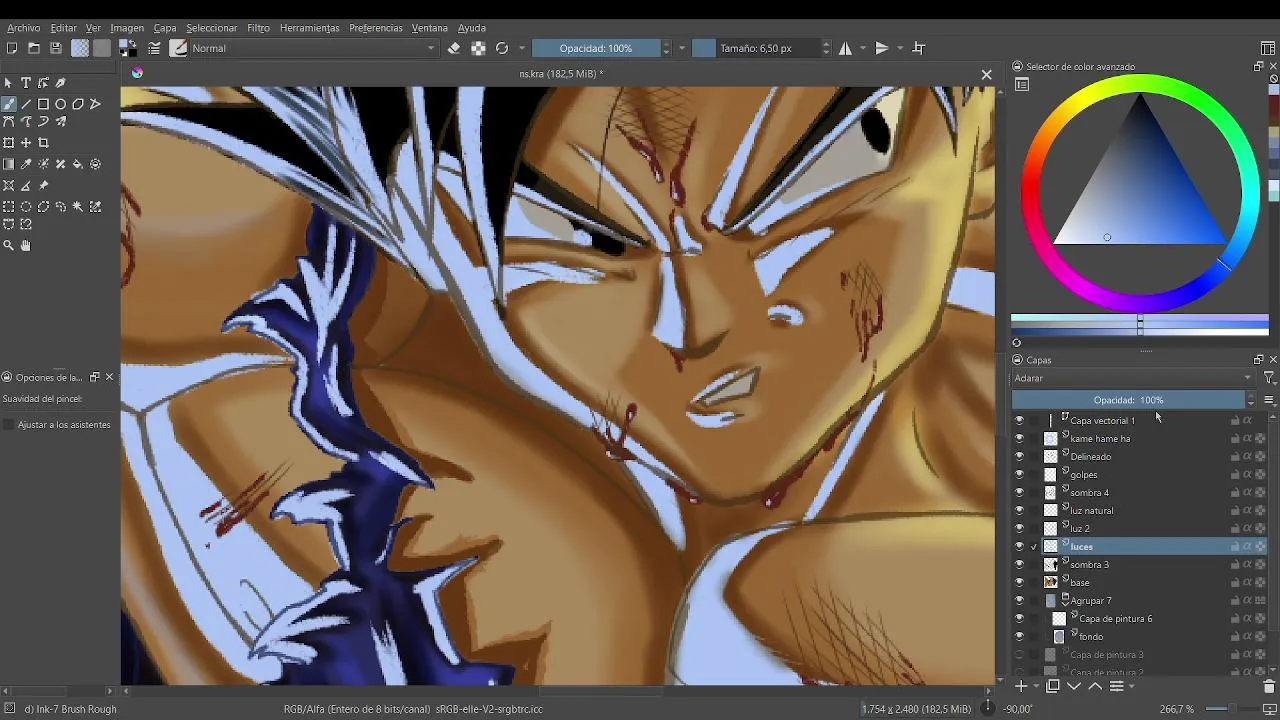Open the Filtro menu
The height and width of the screenshot is (720, 1280).
point(258,28)
